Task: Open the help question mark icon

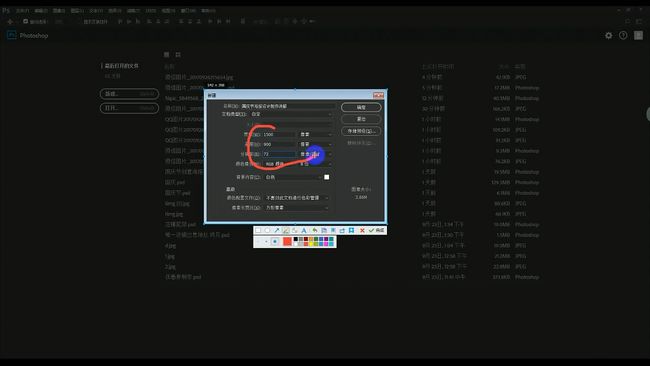Action: (623, 36)
